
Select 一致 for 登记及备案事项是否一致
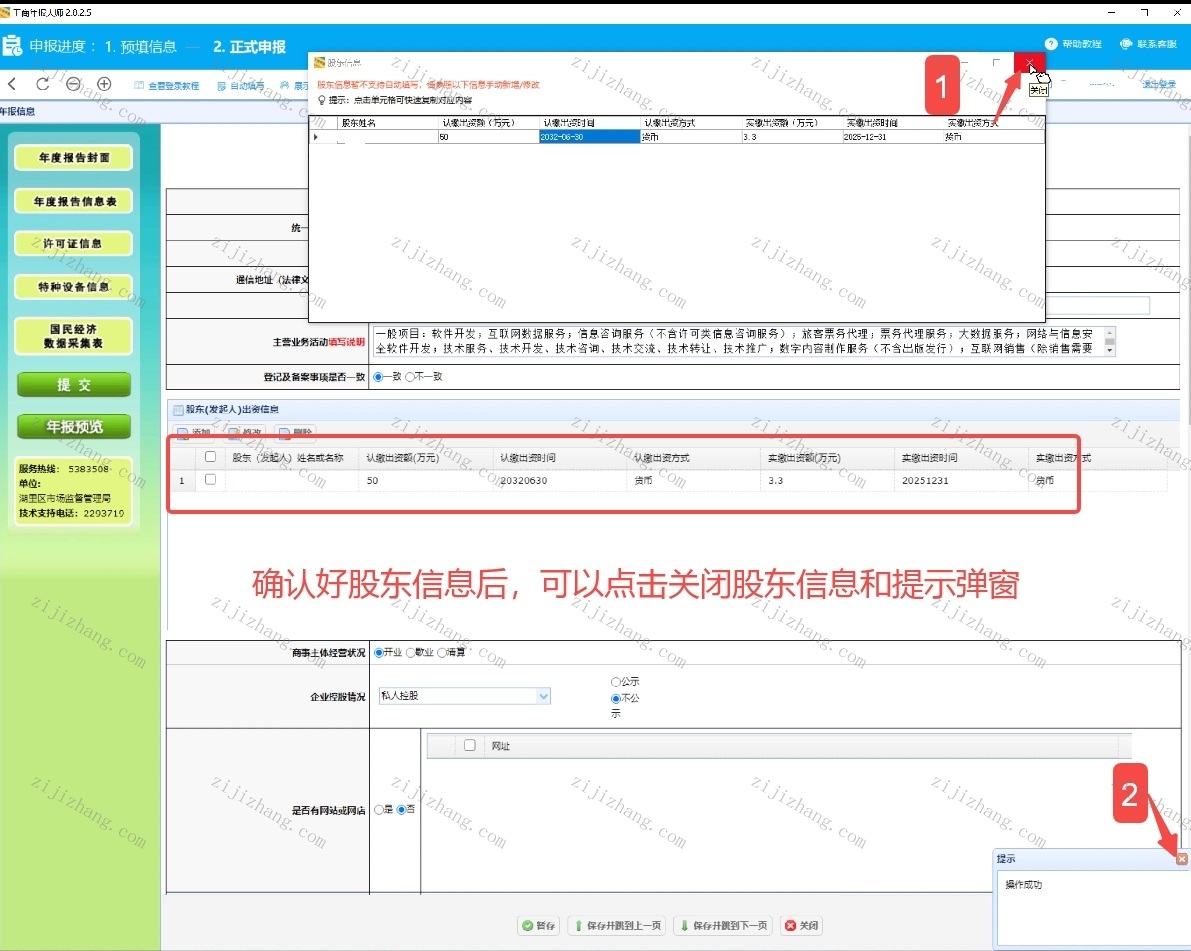tap(378, 377)
